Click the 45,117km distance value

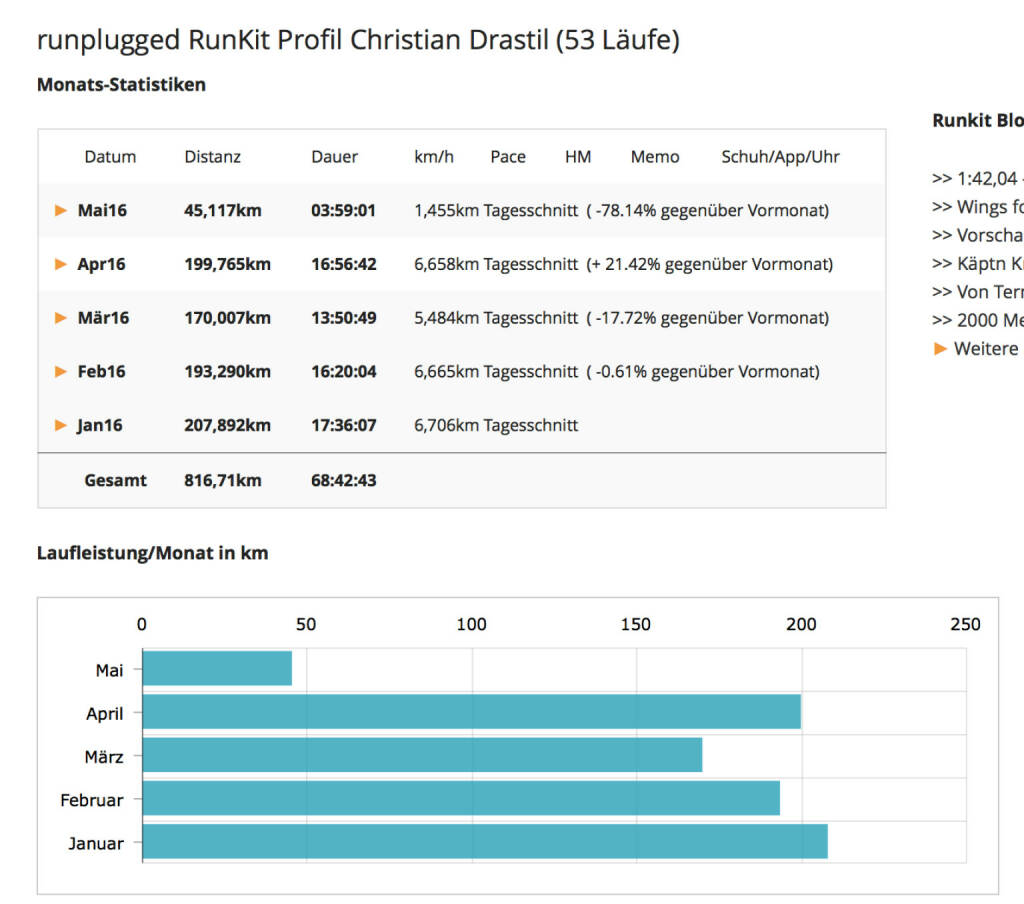pyautogui.click(x=223, y=210)
